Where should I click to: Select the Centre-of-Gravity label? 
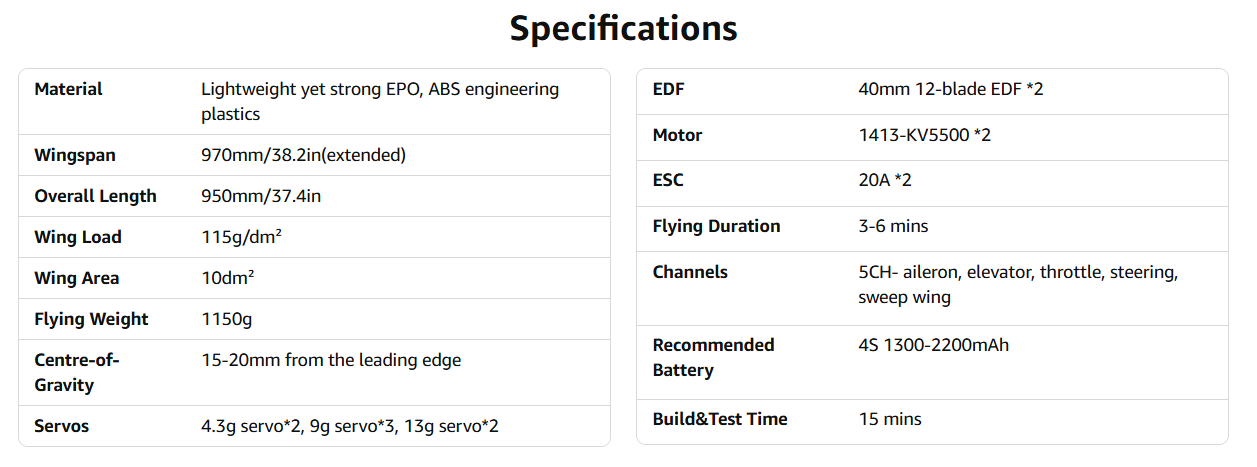(78, 372)
